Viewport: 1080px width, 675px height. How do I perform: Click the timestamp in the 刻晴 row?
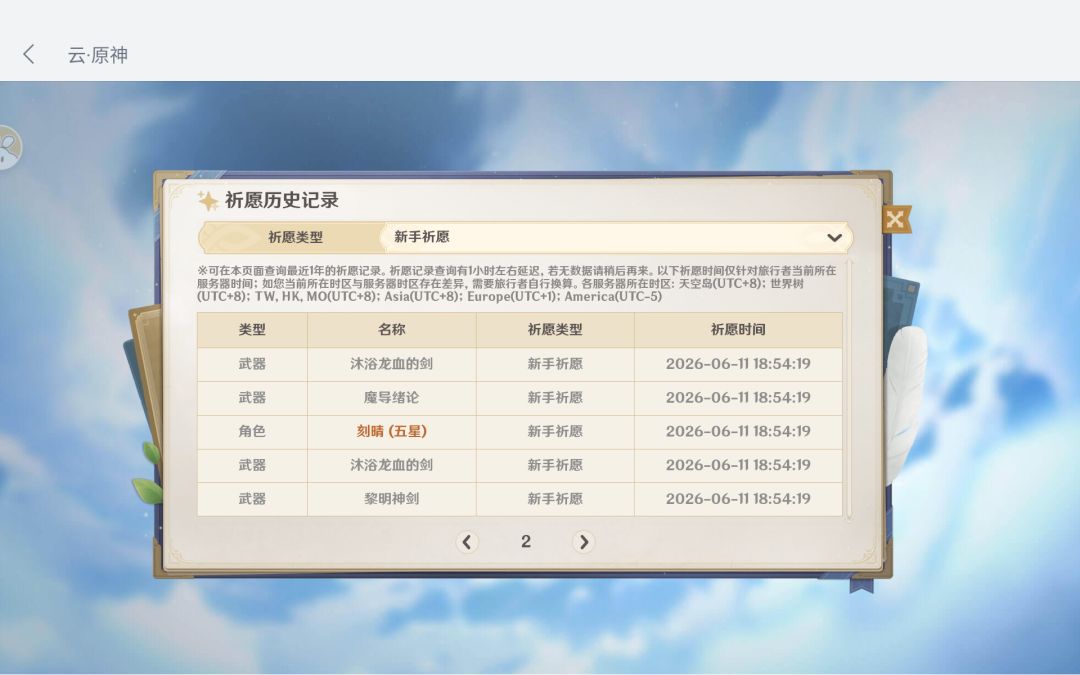[738, 431]
